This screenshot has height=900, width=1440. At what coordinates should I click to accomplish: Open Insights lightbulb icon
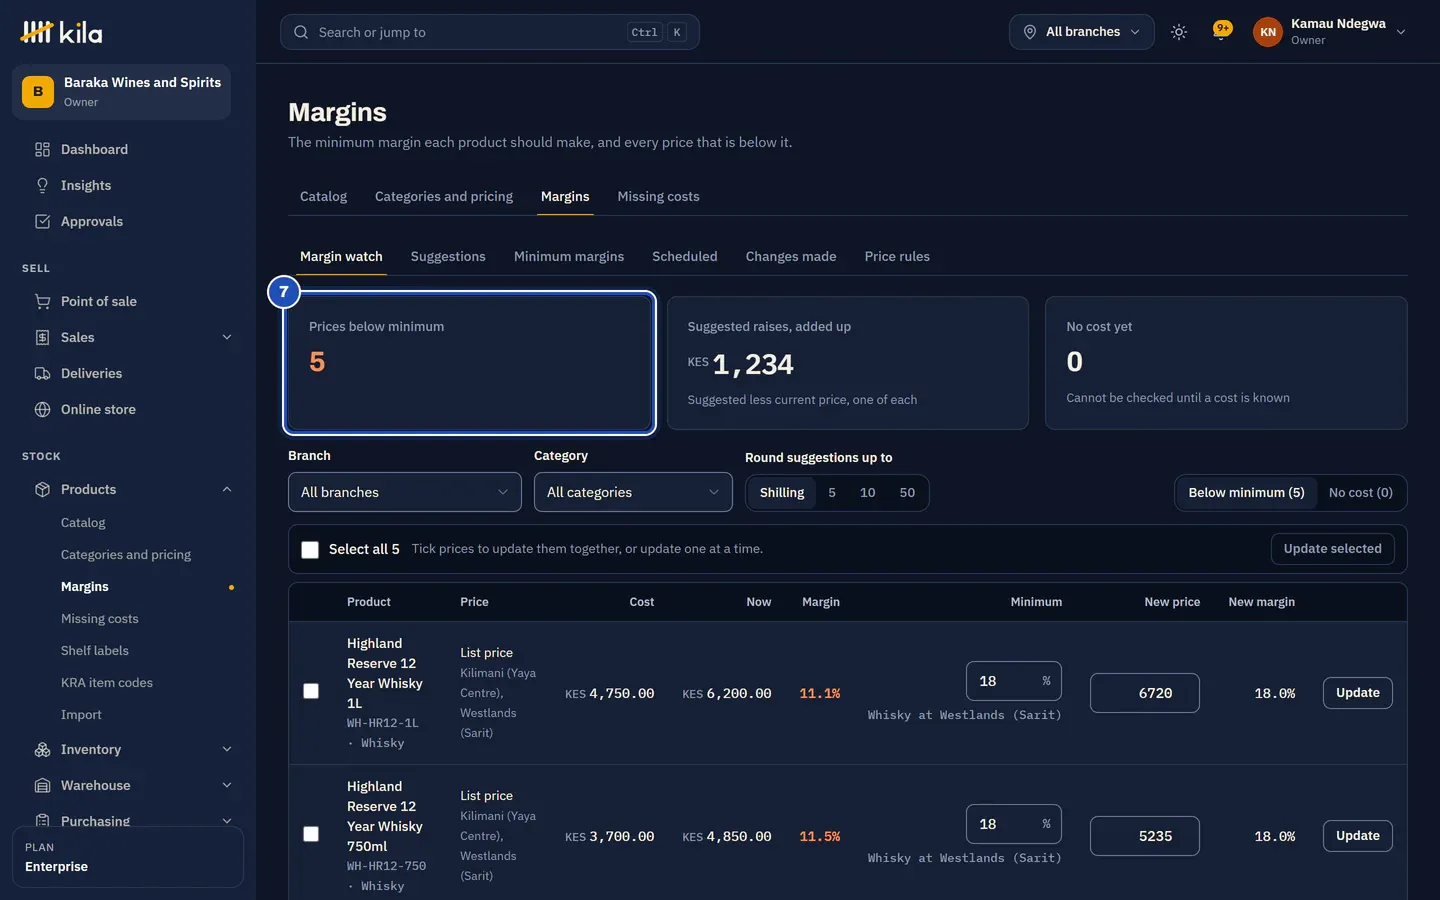pyautogui.click(x=42, y=186)
